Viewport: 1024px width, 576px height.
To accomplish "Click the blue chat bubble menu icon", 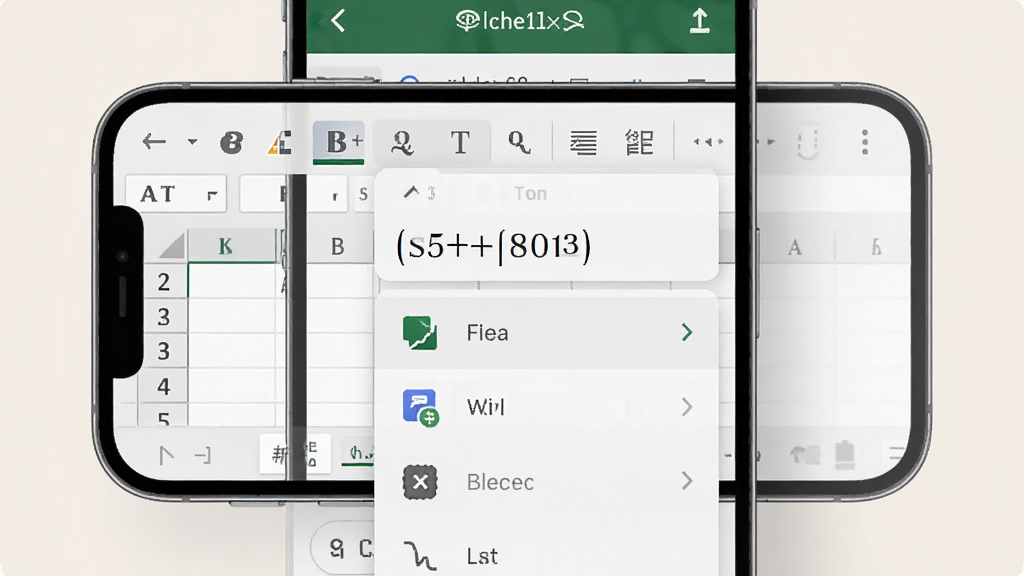I will click(421, 407).
